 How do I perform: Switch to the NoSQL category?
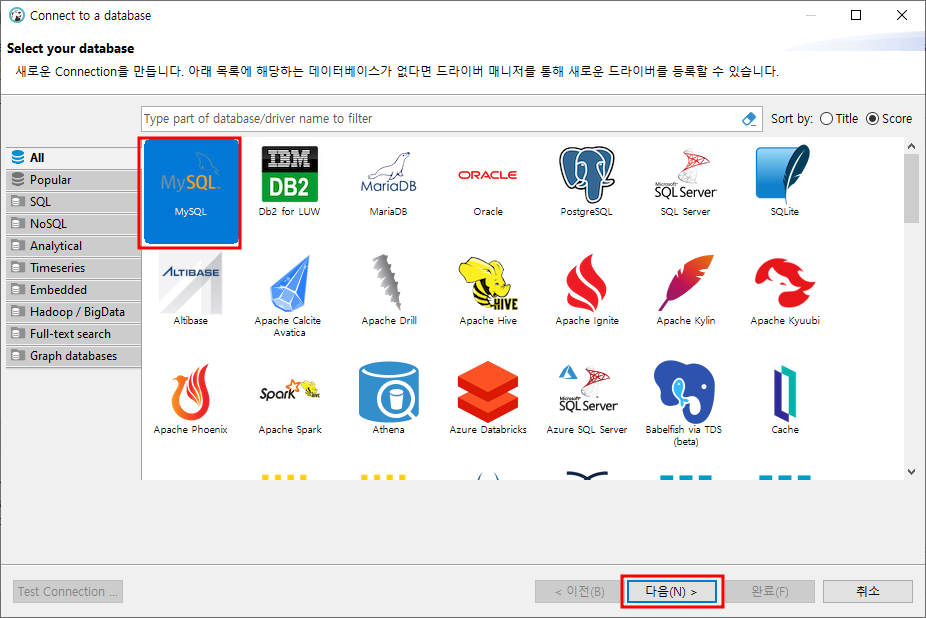point(74,224)
